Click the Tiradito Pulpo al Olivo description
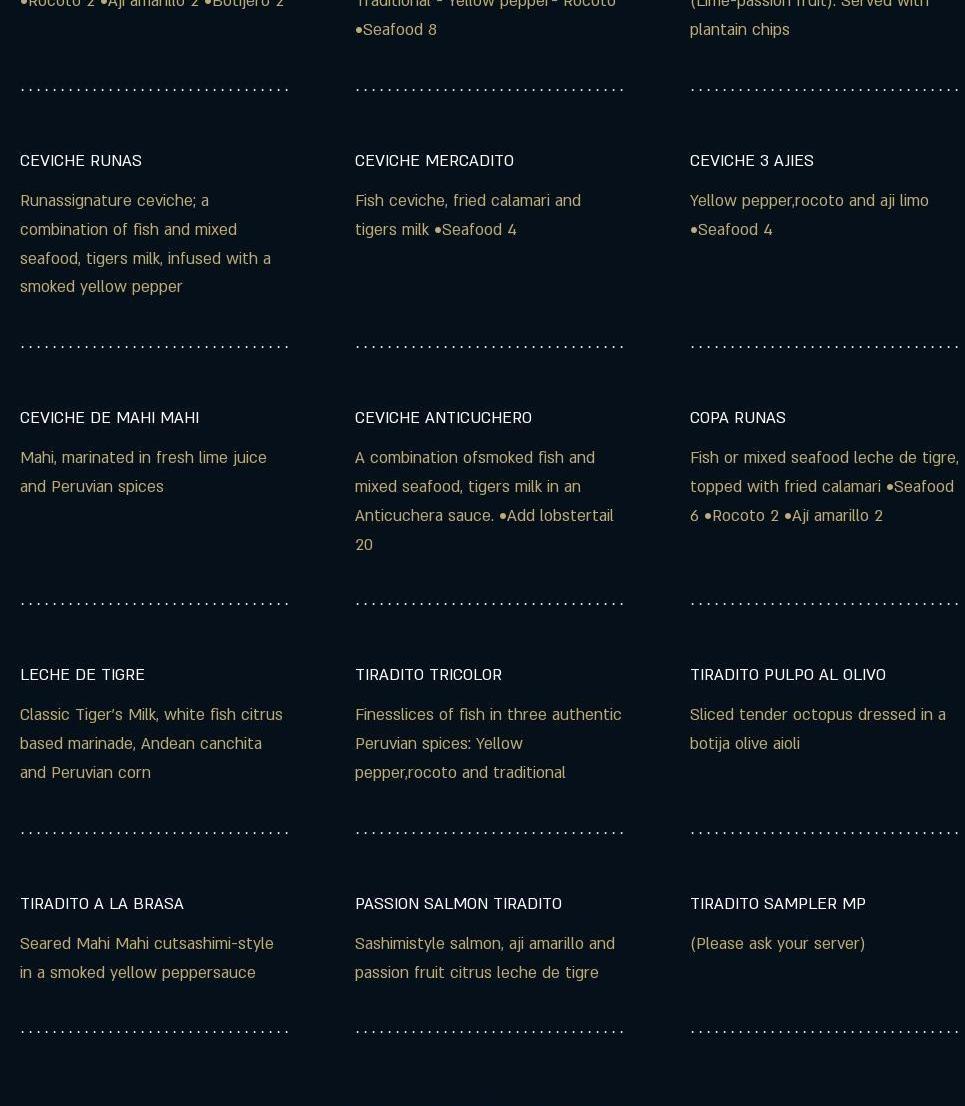 click(817, 728)
